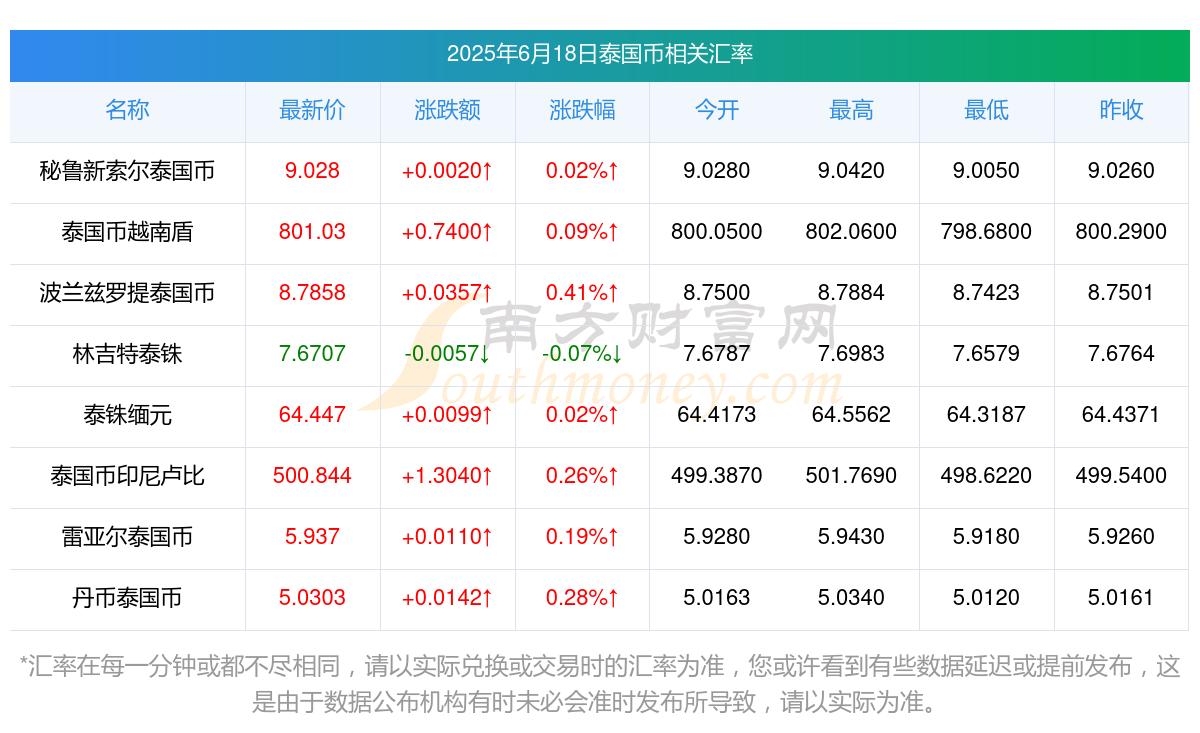The image size is (1200, 733).
Task: Click the row name 秘鲁新索尔泰国币
Action: pos(127,171)
